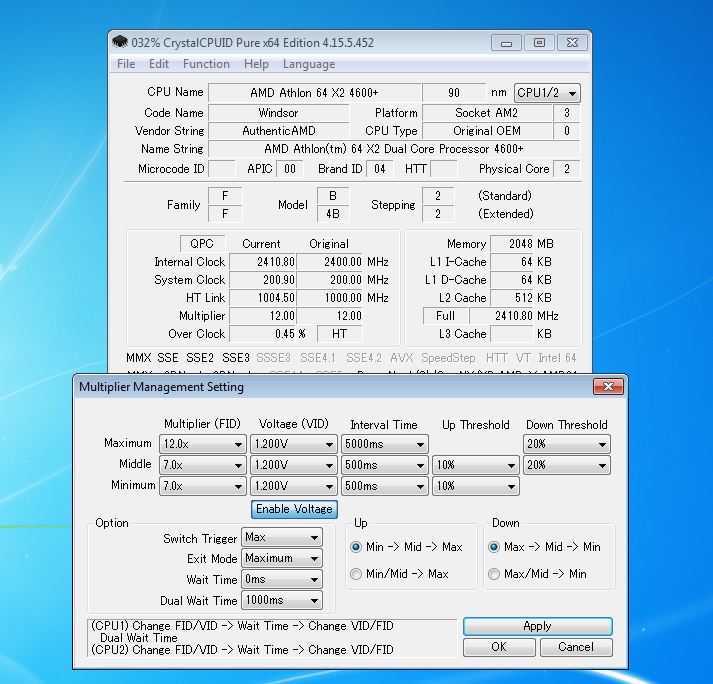Click the OK button

[499, 647]
